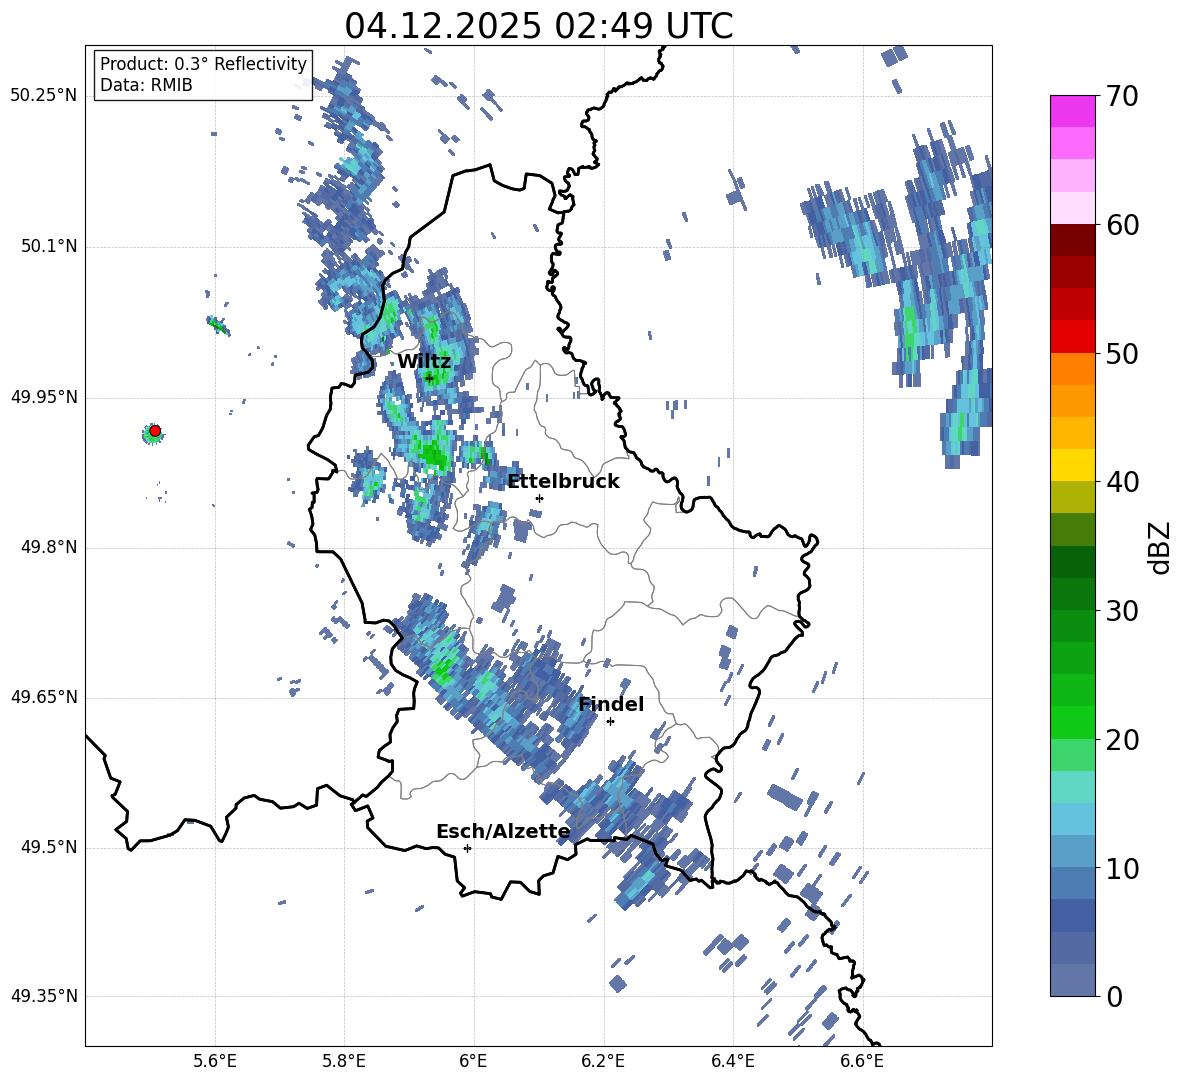Click the 6.2°E longitude label
This screenshot has width=1184, height=1081.
point(603,1061)
